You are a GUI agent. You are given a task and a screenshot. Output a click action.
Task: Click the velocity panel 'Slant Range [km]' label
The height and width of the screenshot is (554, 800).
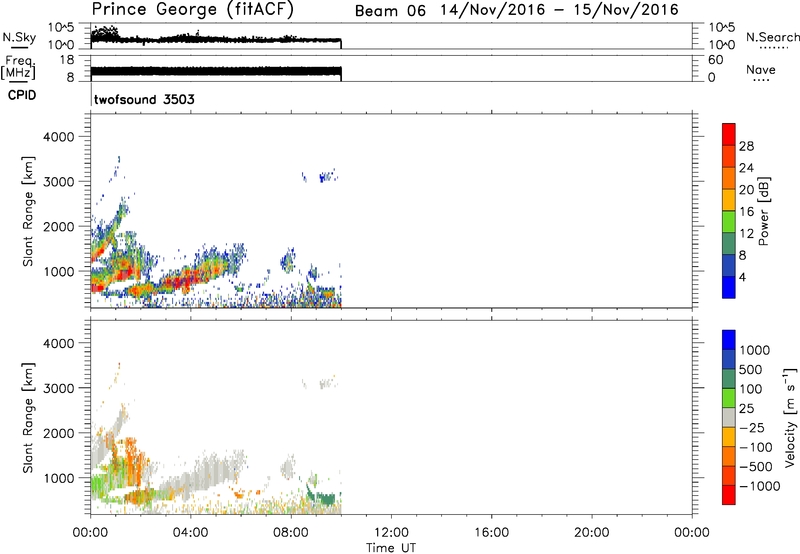28,417
